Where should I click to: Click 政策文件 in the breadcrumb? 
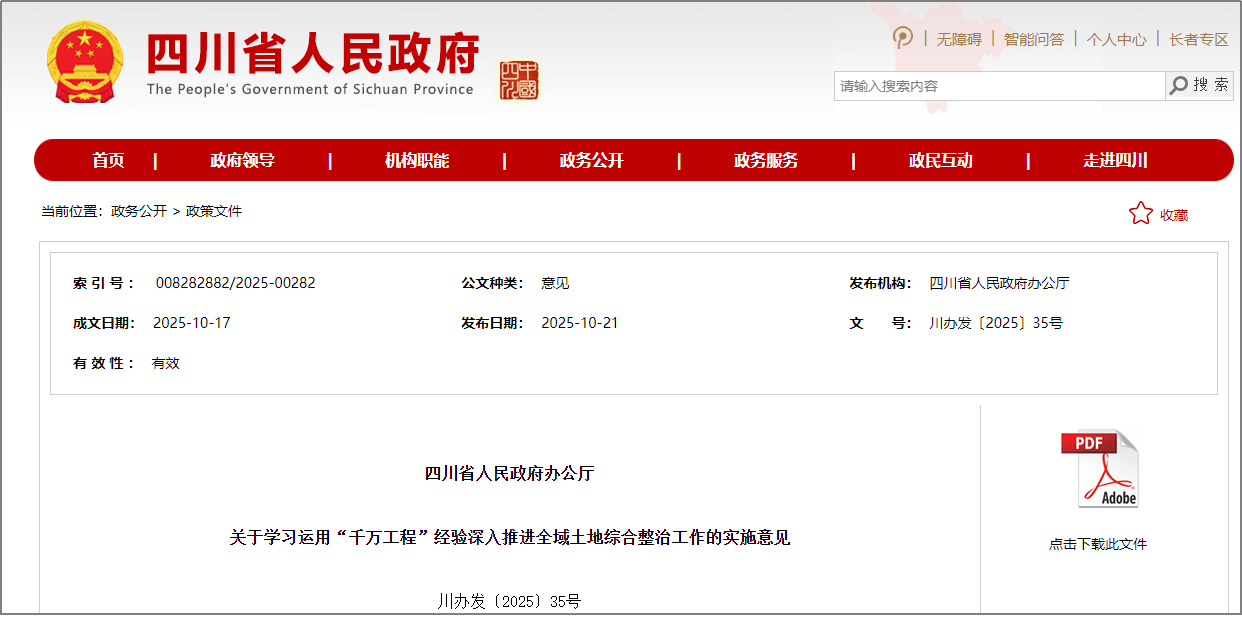pyautogui.click(x=214, y=211)
